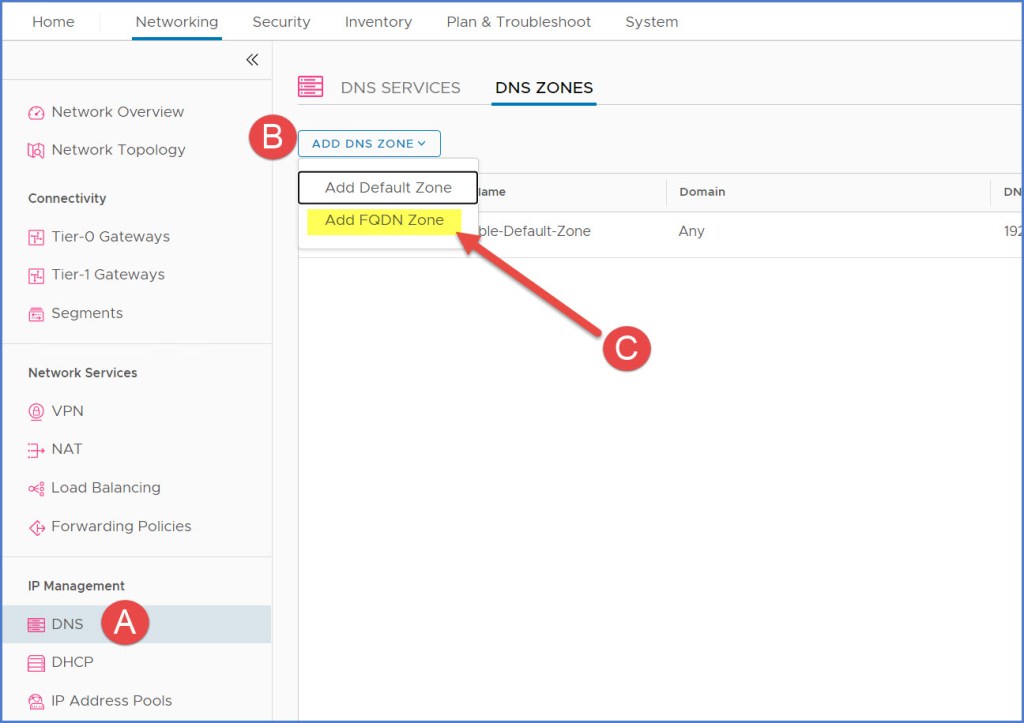Screen dimensions: 1024x723
Task: Click the Segments icon in sidebar
Action: click(x=36, y=314)
